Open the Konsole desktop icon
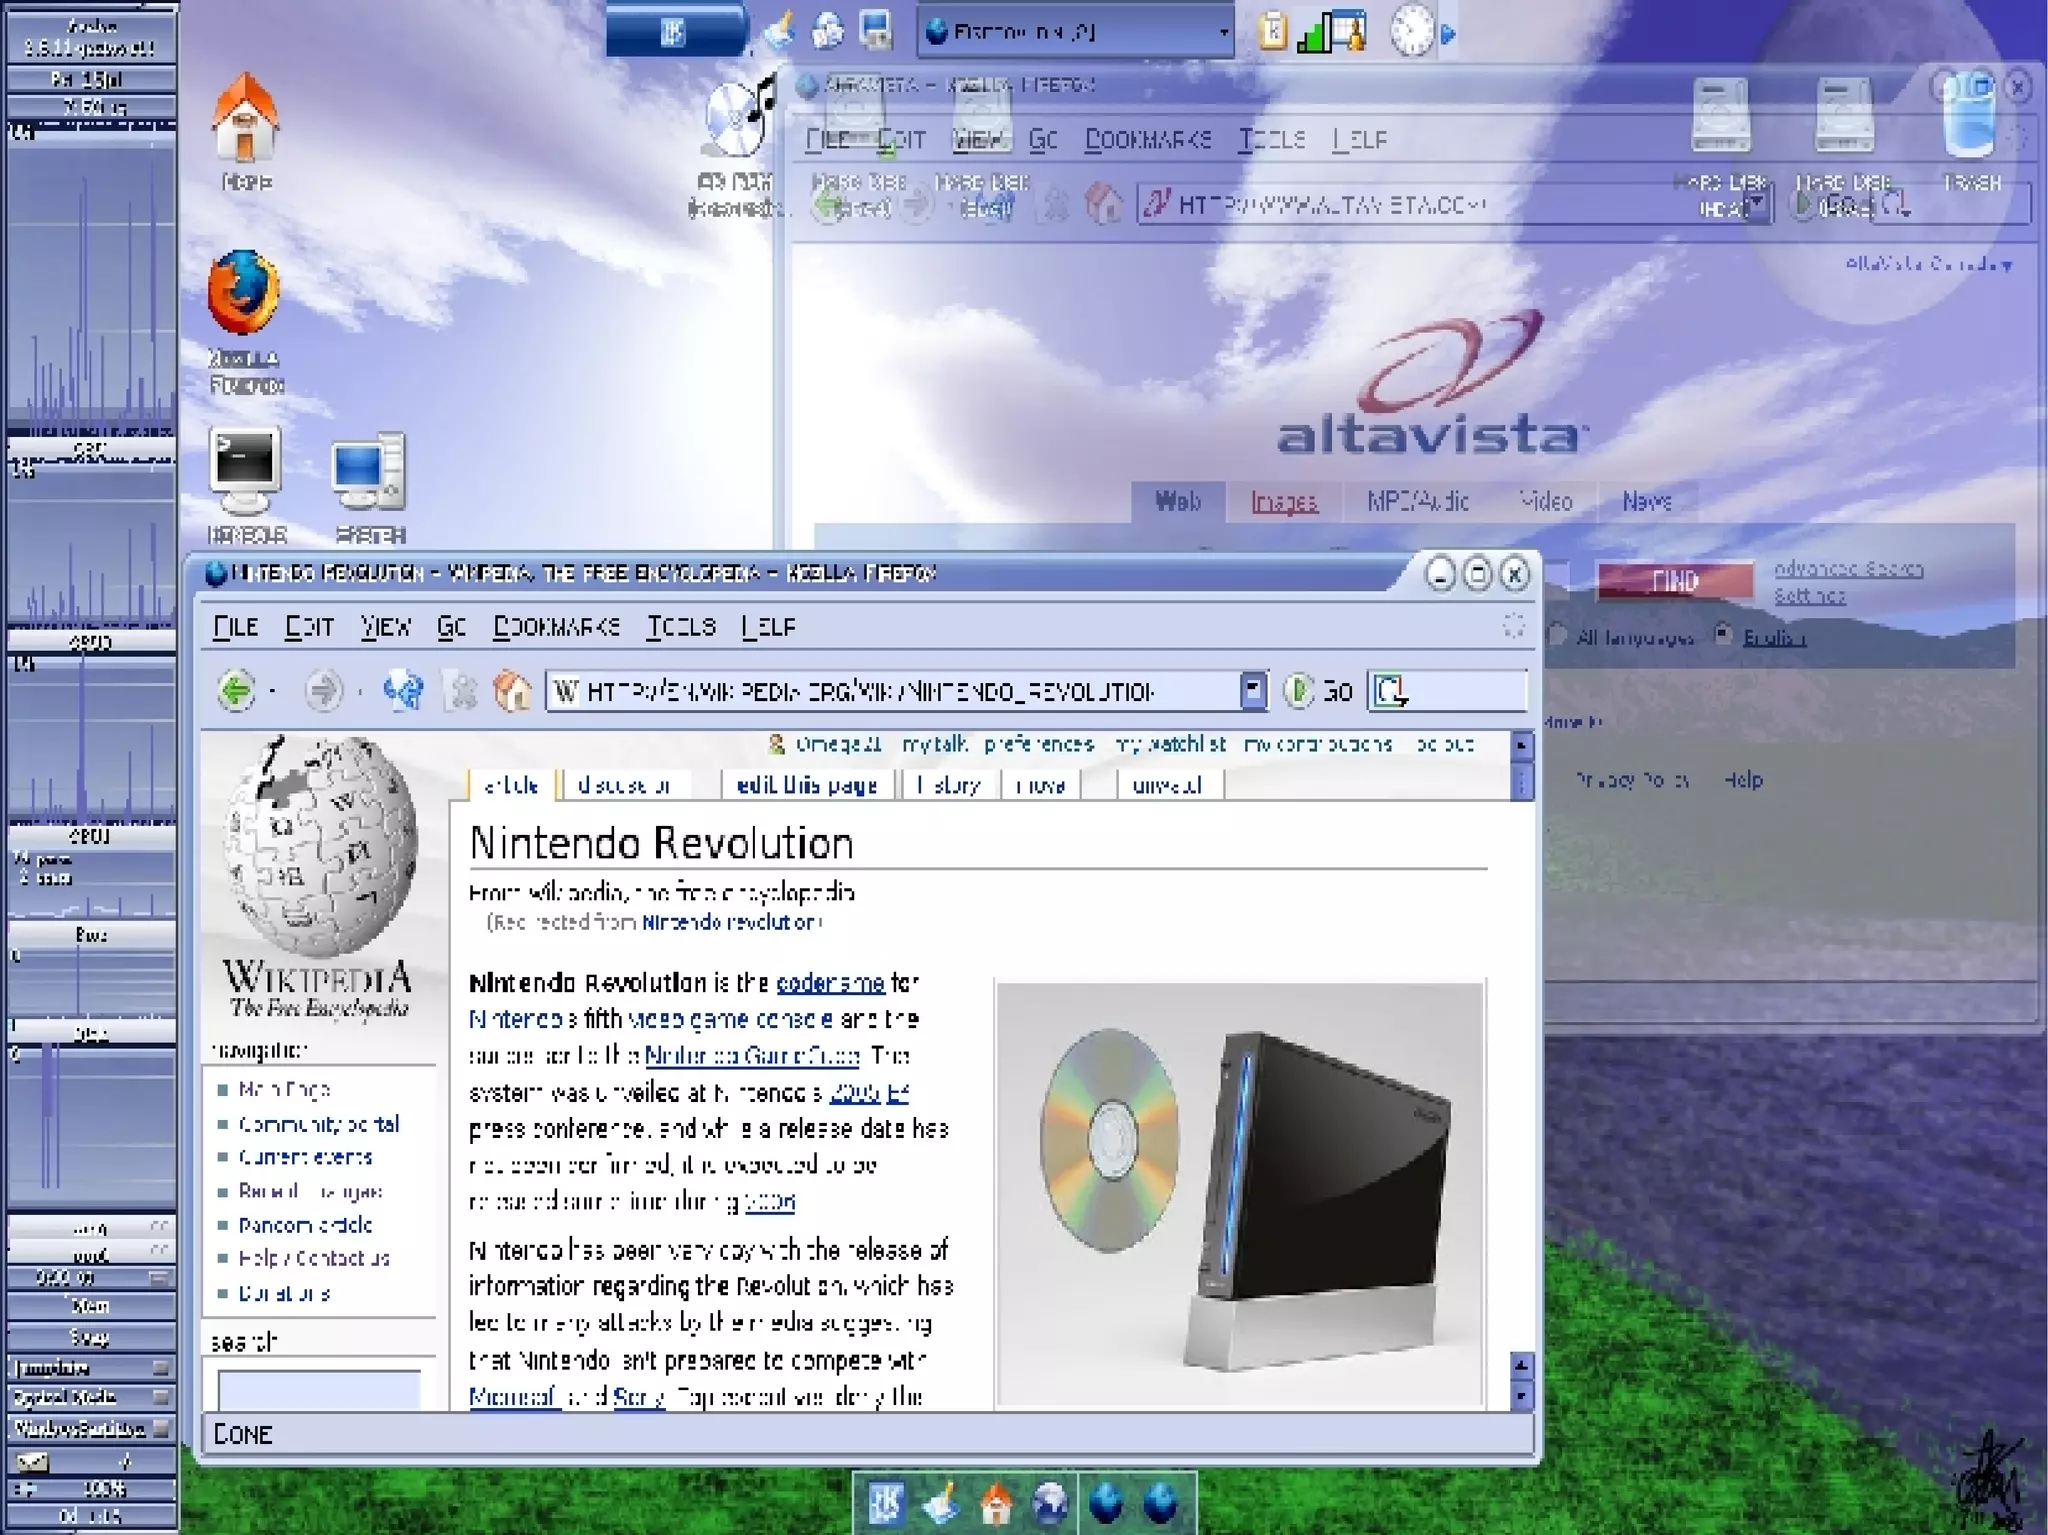The width and height of the screenshot is (2048, 1535). click(x=245, y=472)
